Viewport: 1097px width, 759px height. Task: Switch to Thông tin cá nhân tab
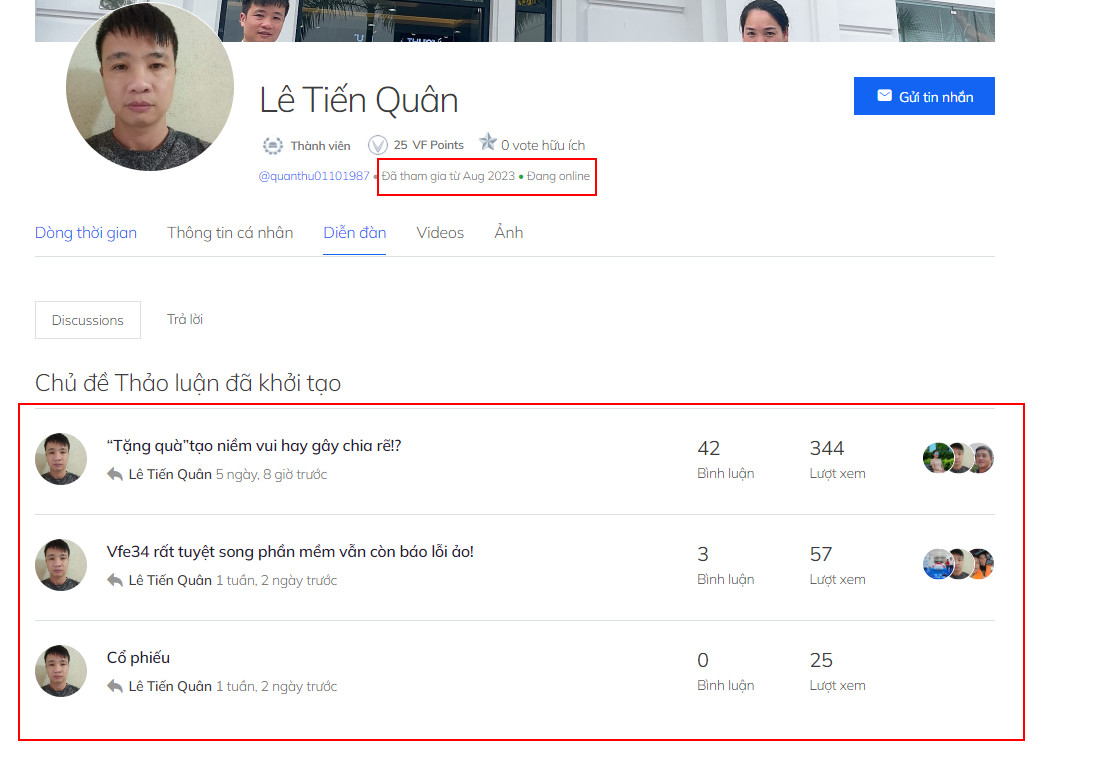click(230, 233)
